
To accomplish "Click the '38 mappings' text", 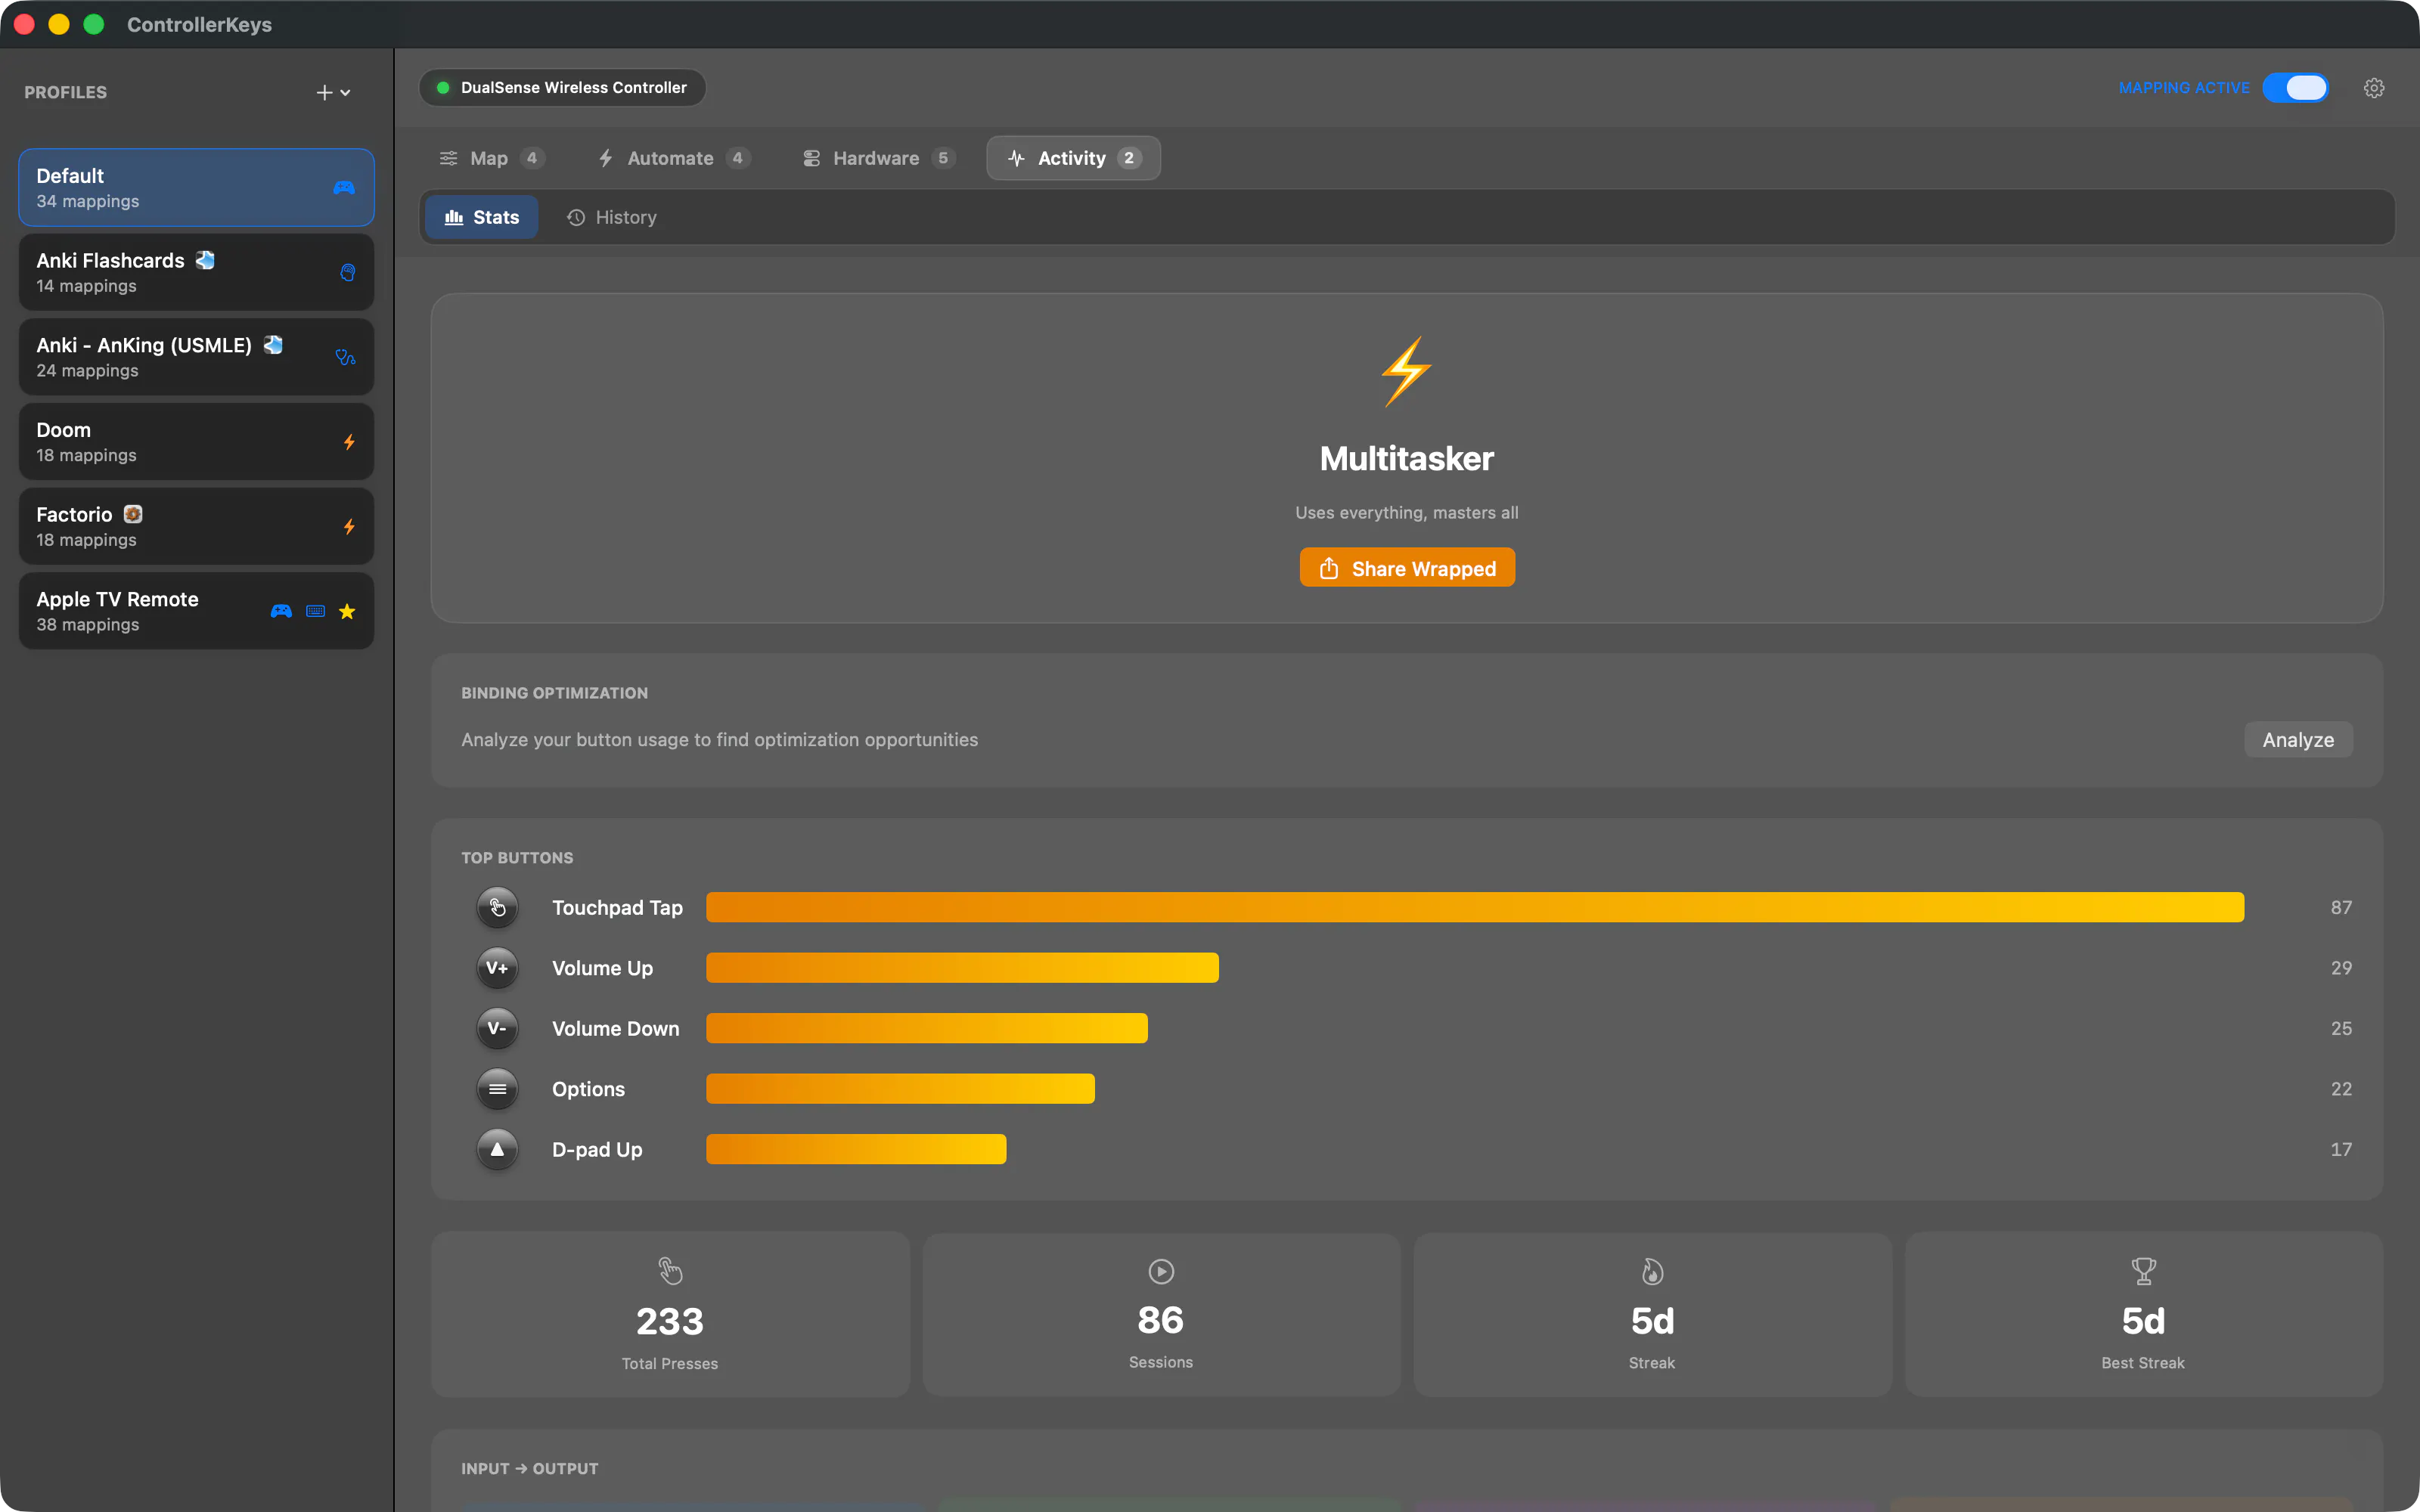I will (88, 625).
